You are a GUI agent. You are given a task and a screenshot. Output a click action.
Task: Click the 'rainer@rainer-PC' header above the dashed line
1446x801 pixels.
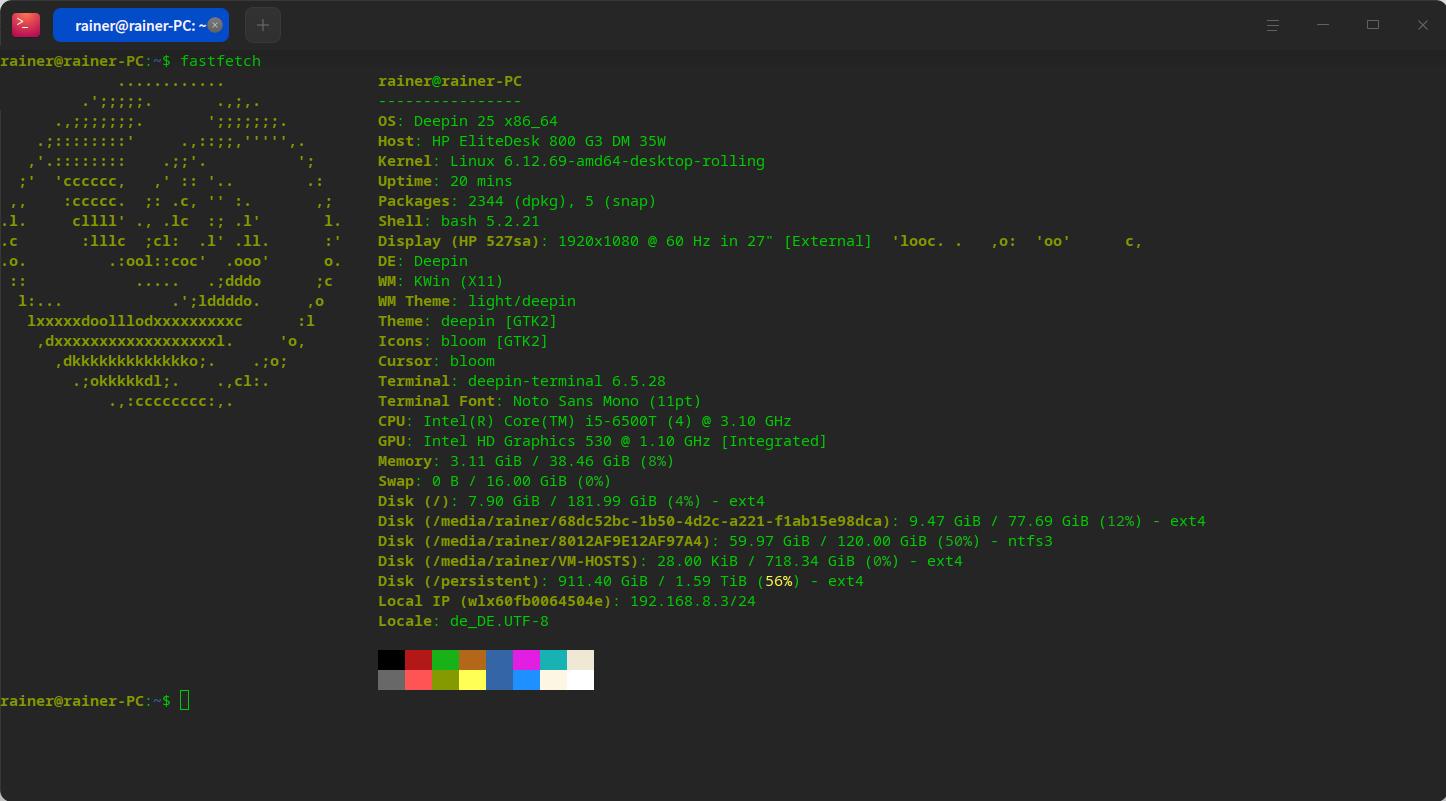450,81
